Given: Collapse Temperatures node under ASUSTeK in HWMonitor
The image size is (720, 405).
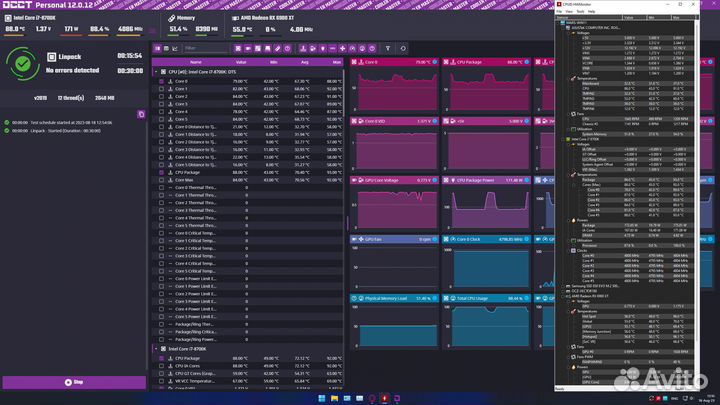Looking at the screenshot, I should point(568,79).
